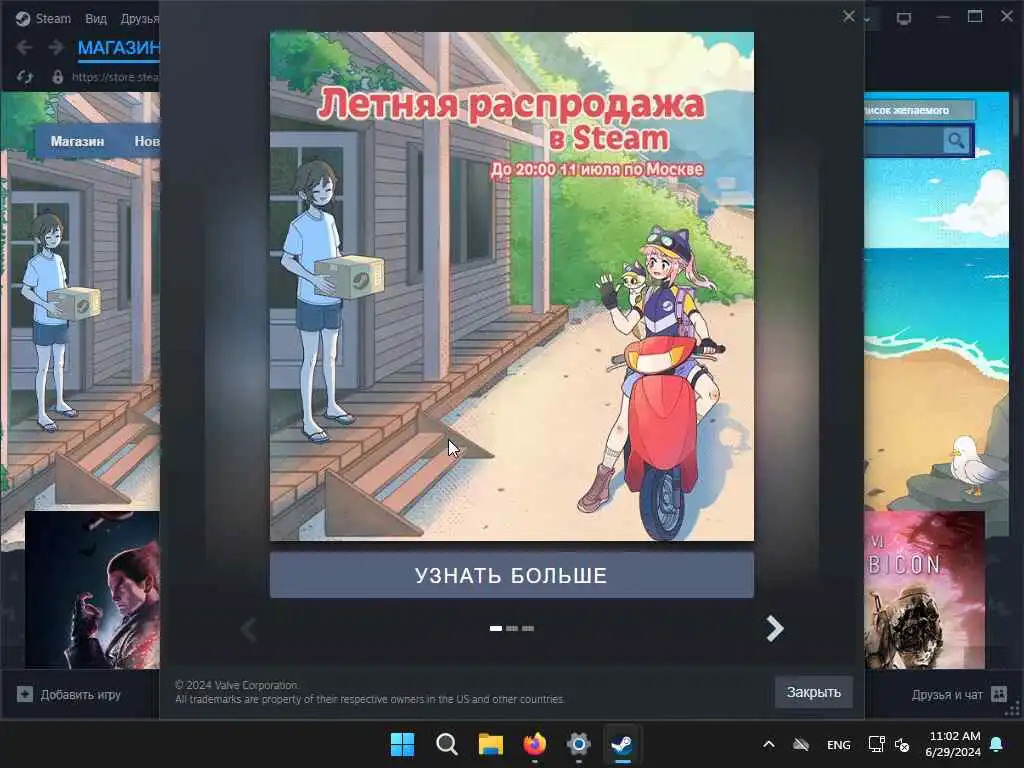The image size is (1024, 768).
Task: Select the third slide indicator dot
Action: (x=528, y=628)
